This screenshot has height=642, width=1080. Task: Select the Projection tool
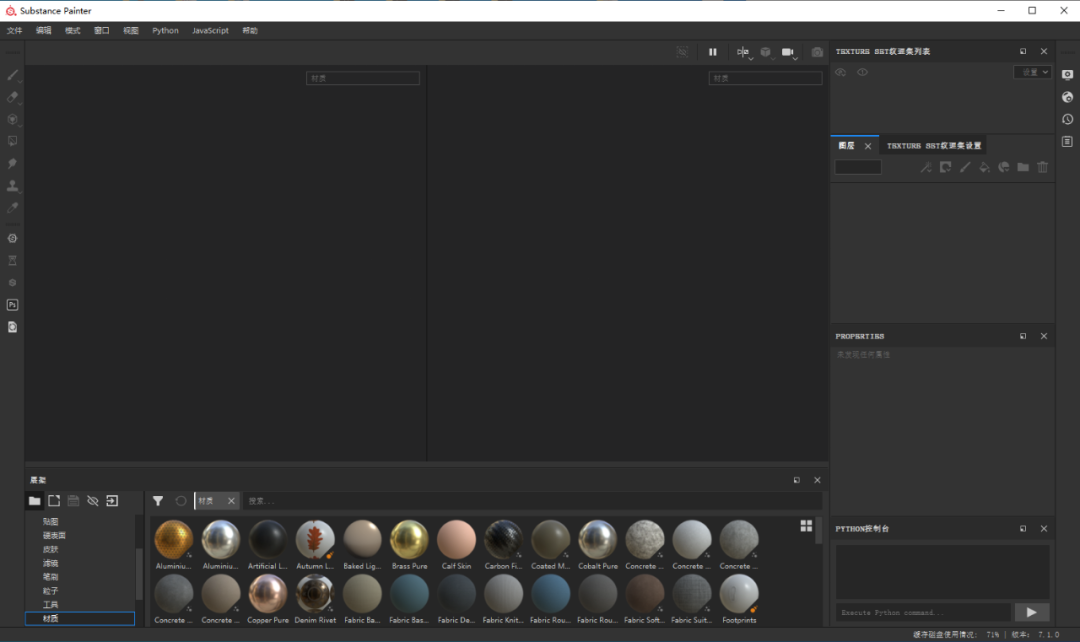(x=12, y=119)
